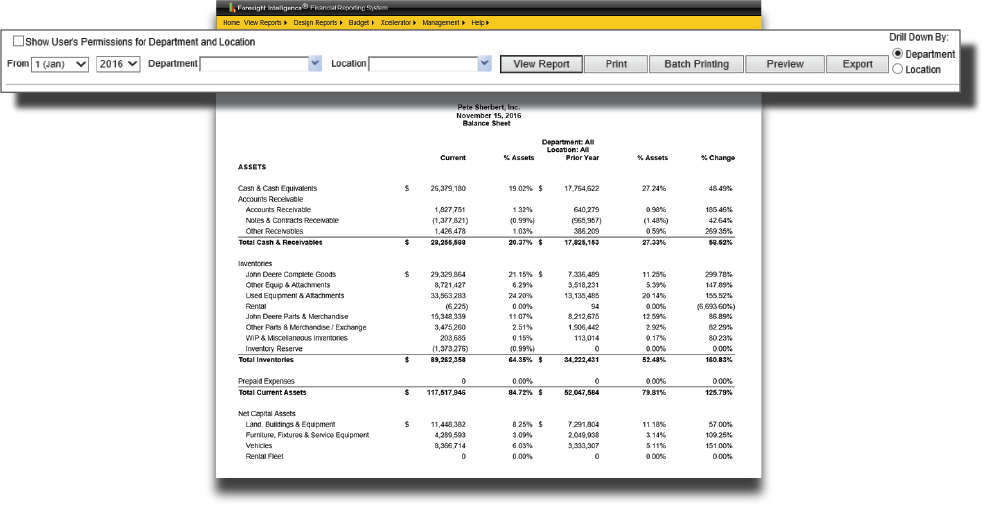Viewport: 985px width, 509px height.
Task: Open the Xcellerator menu
Action: coord(398,23)
